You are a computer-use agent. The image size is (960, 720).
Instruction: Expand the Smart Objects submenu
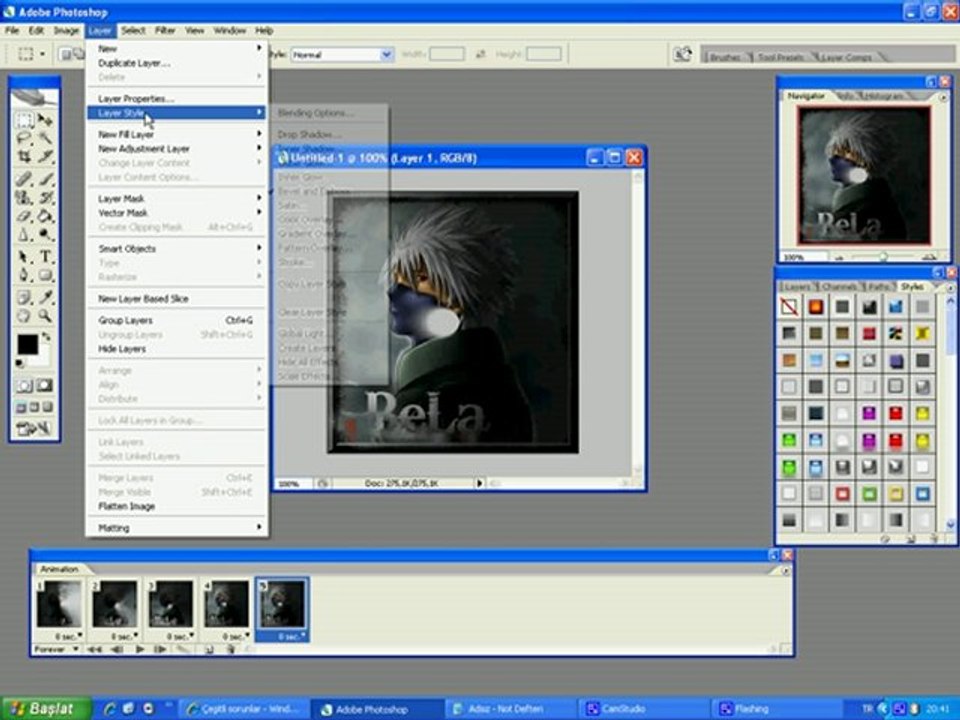(176, 249)
